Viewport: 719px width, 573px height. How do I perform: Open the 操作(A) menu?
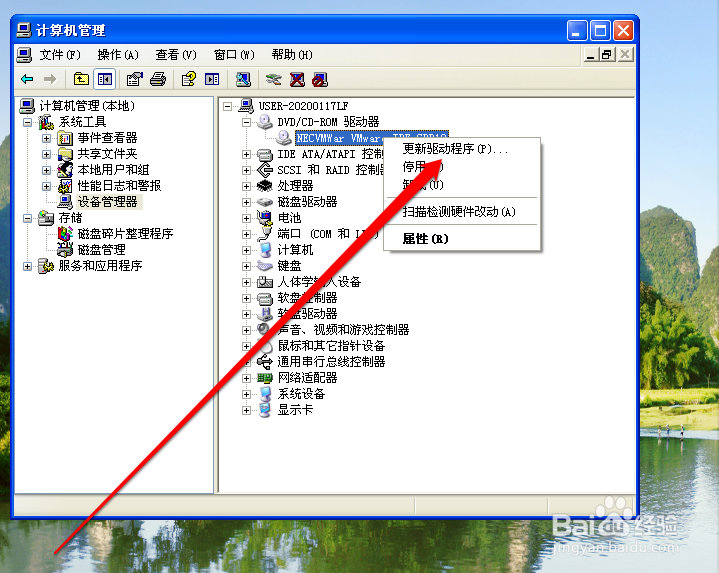pos(118,55)
